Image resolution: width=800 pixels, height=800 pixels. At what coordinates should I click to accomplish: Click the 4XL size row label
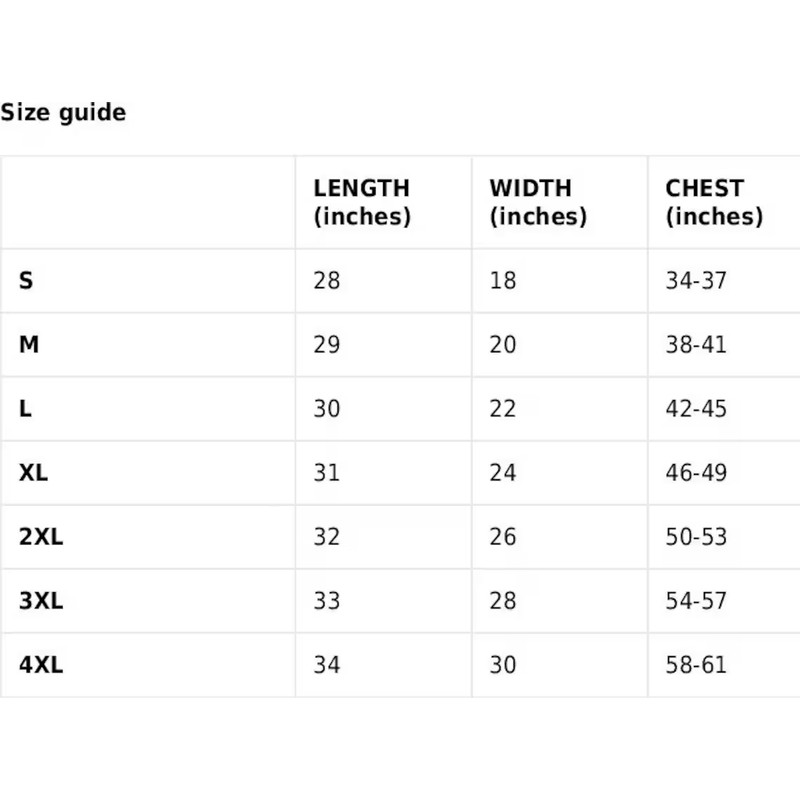click(41, 665)
